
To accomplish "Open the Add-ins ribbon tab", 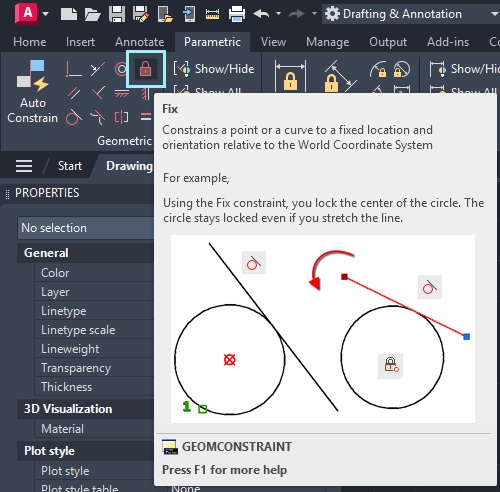I will tap(448, 42).
